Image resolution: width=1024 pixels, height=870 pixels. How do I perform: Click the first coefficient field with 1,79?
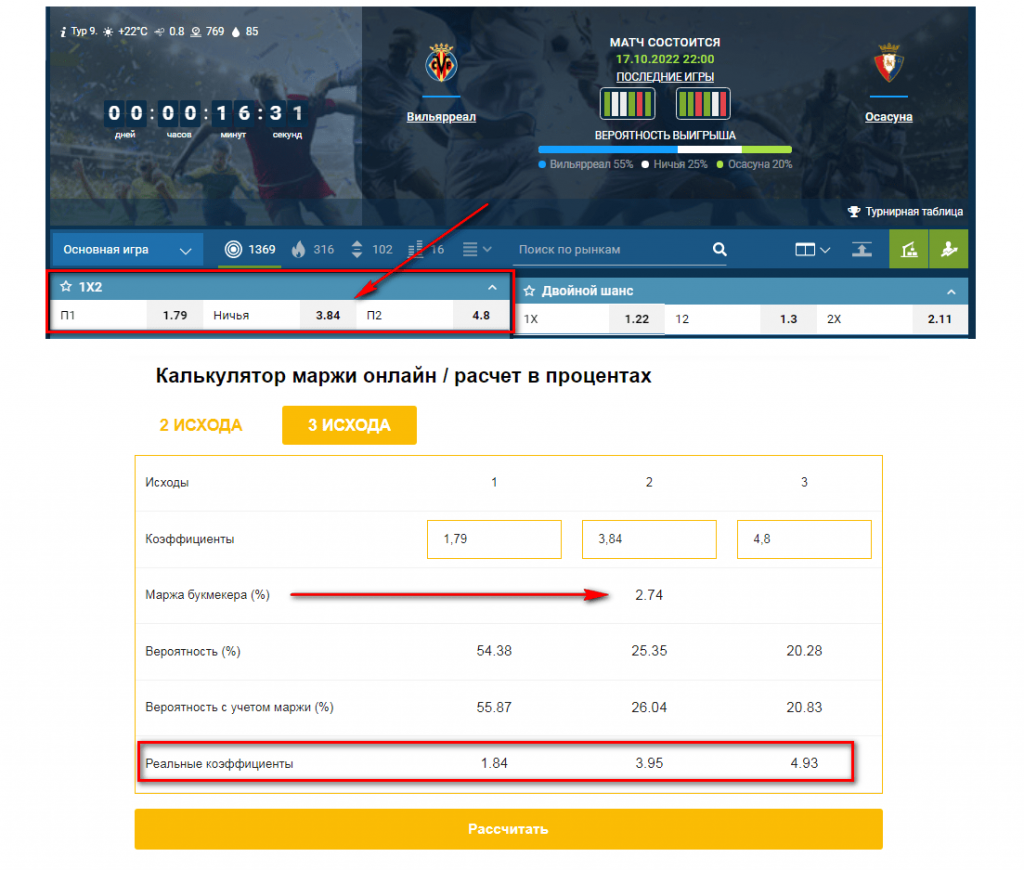[x=494, y=539]
